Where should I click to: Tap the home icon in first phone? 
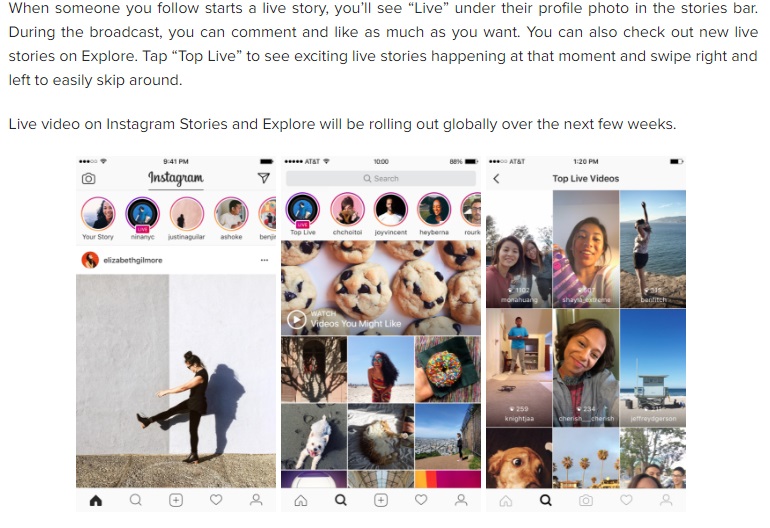(96, 500)
